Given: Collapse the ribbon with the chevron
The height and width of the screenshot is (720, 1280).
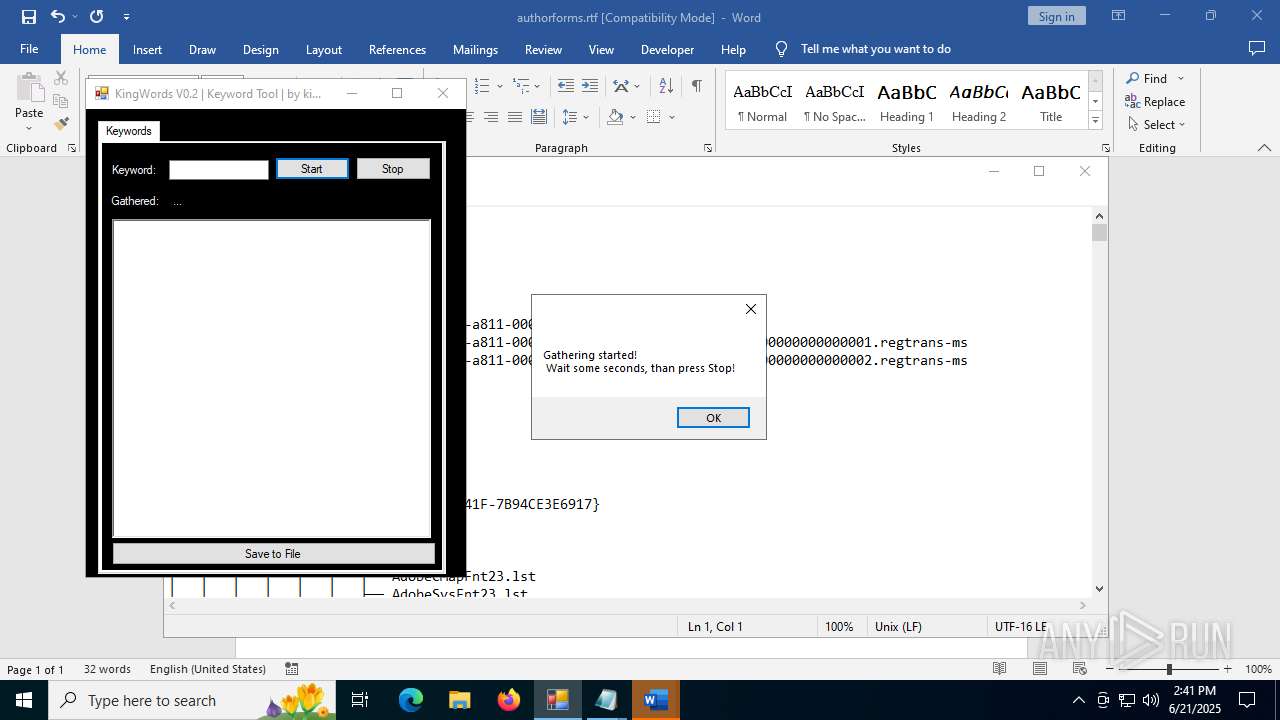Looking at the screenshot, I should click(1264, 148).
